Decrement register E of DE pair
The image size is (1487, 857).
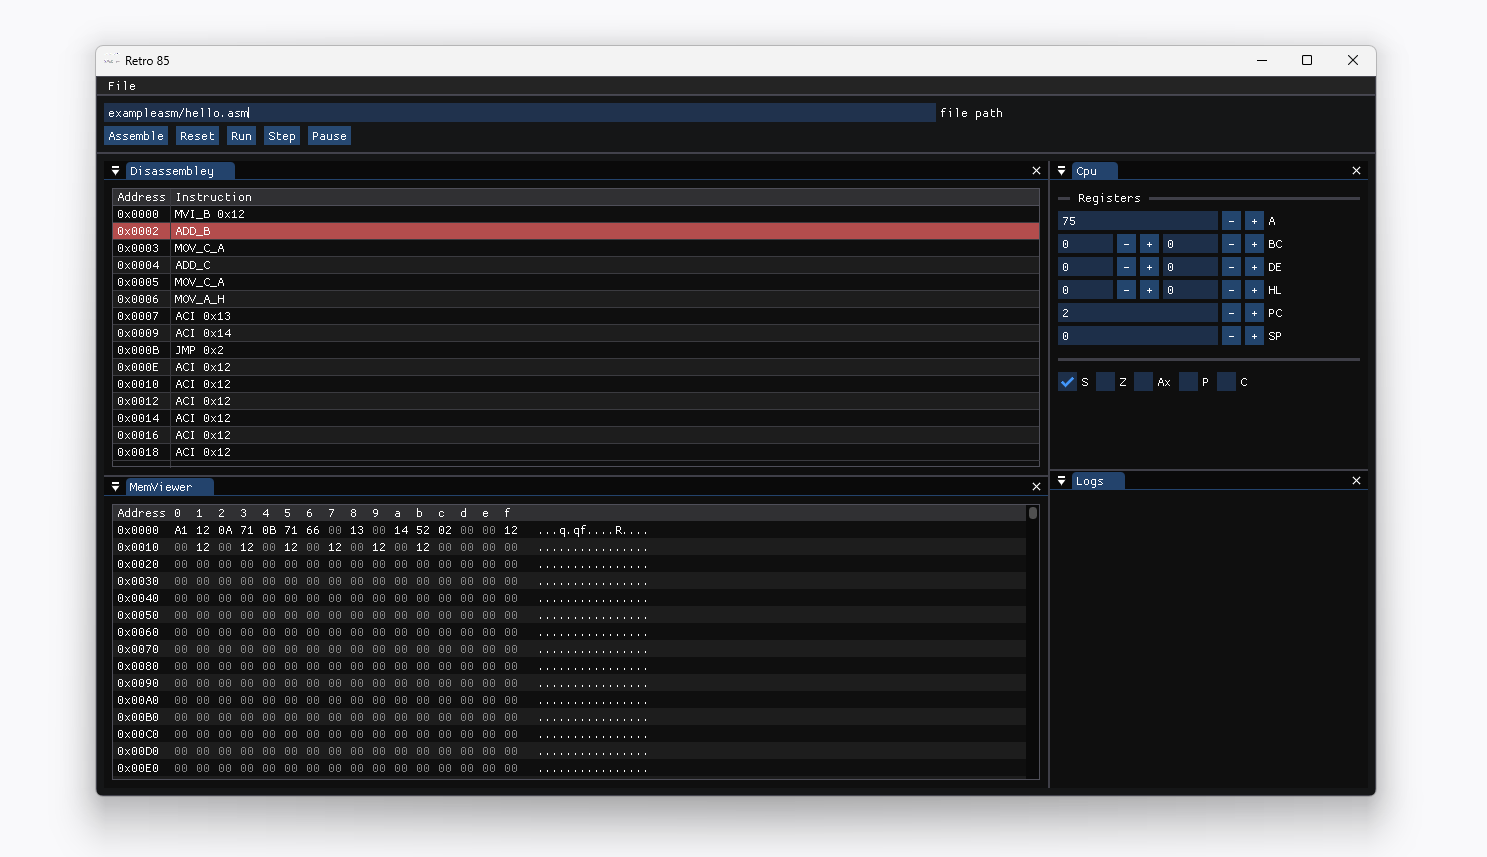(x=1231, y=267)
